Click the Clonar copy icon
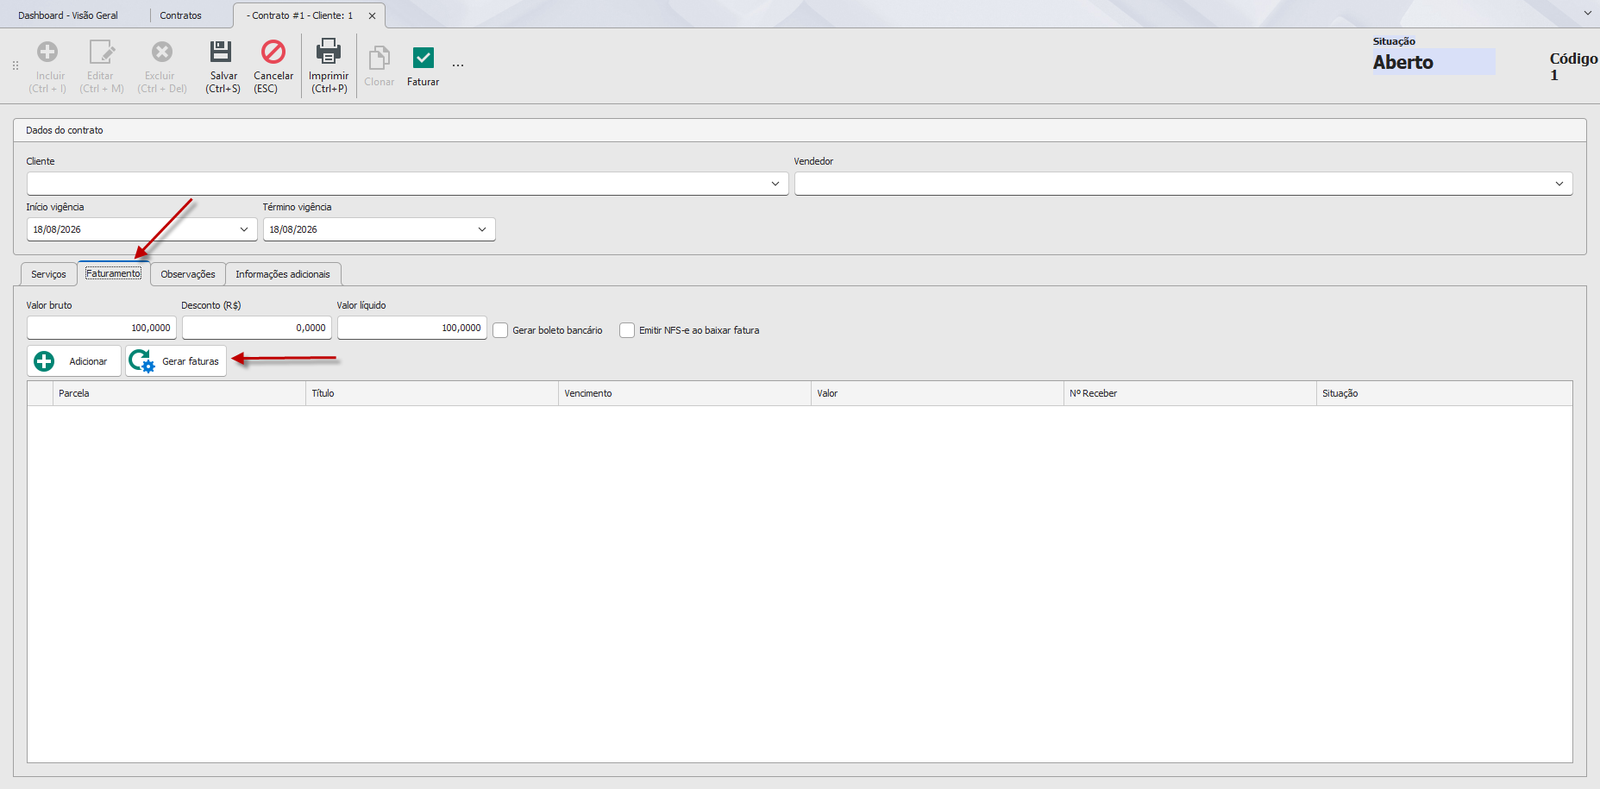This screenshot has height=789, width=1600. pyautogui.click(x=379, y=58)
